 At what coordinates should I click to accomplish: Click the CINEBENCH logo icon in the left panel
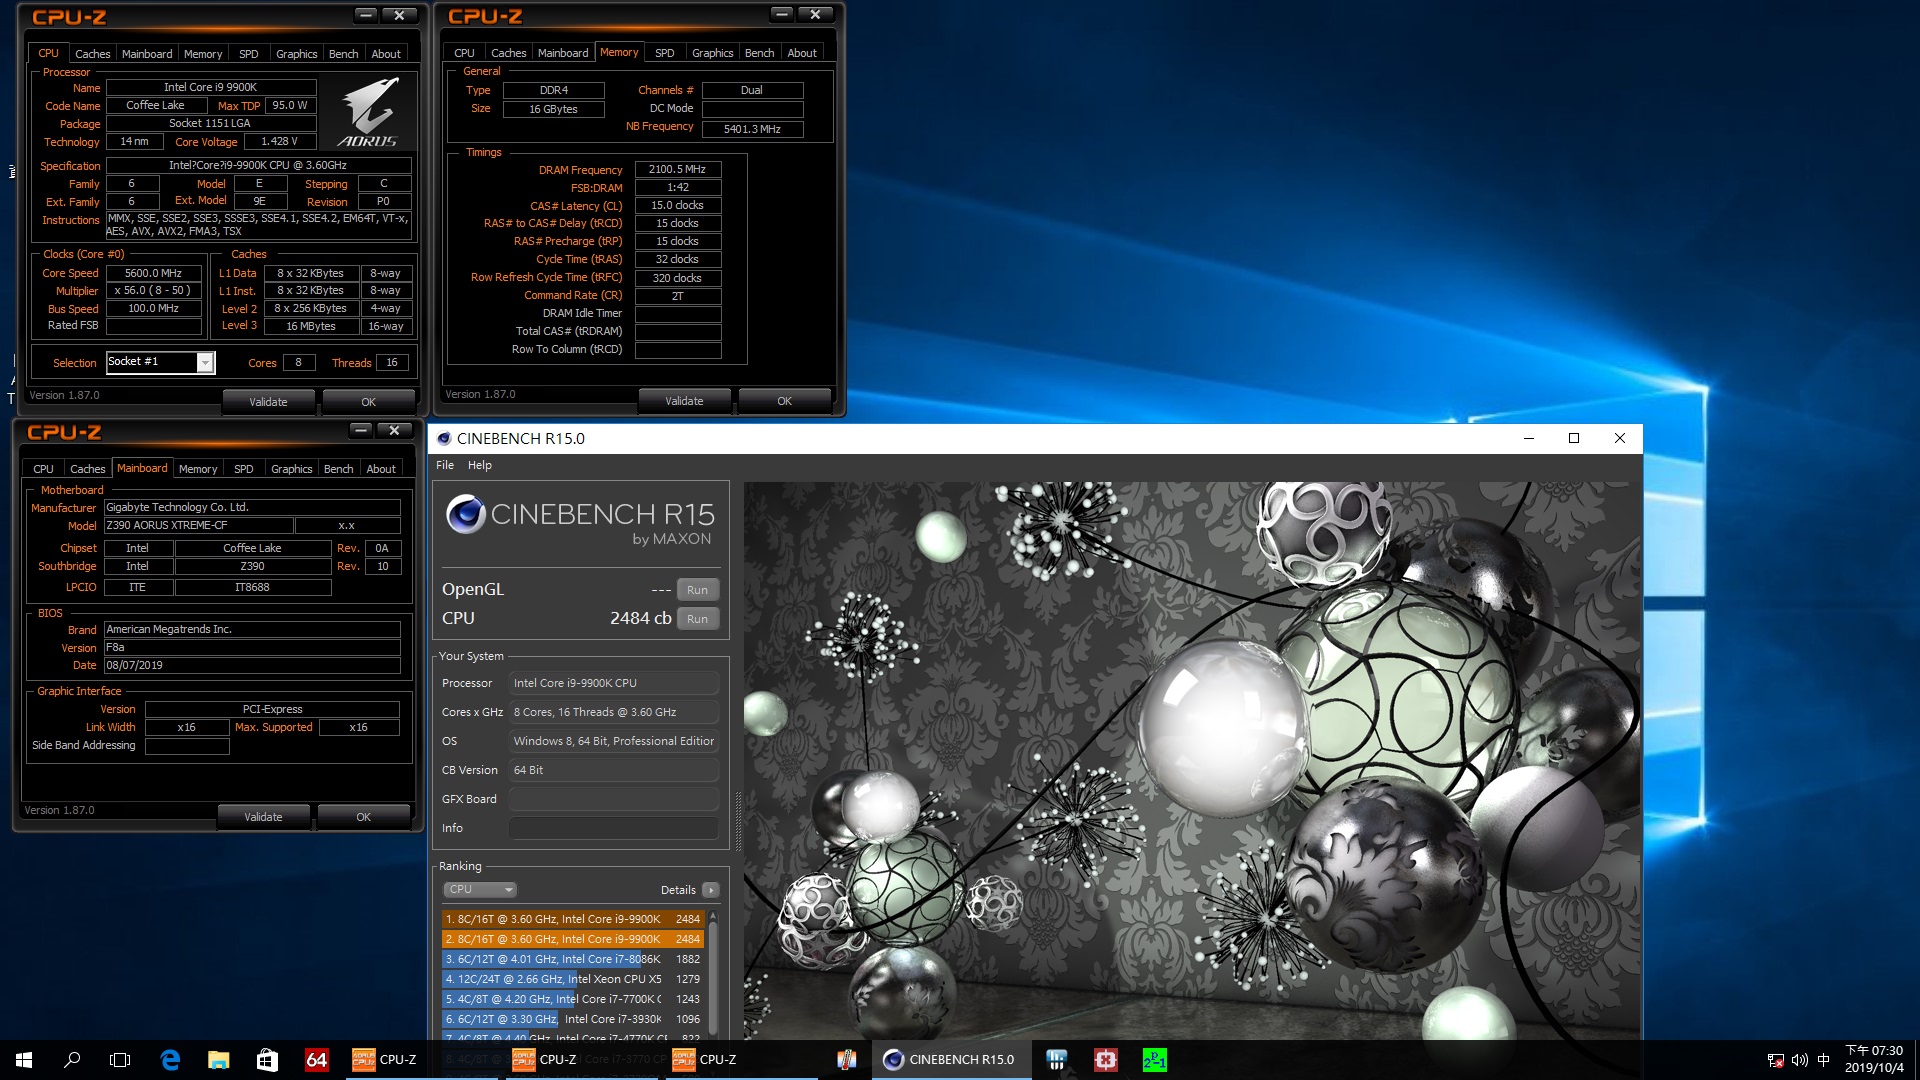point(465,514)
